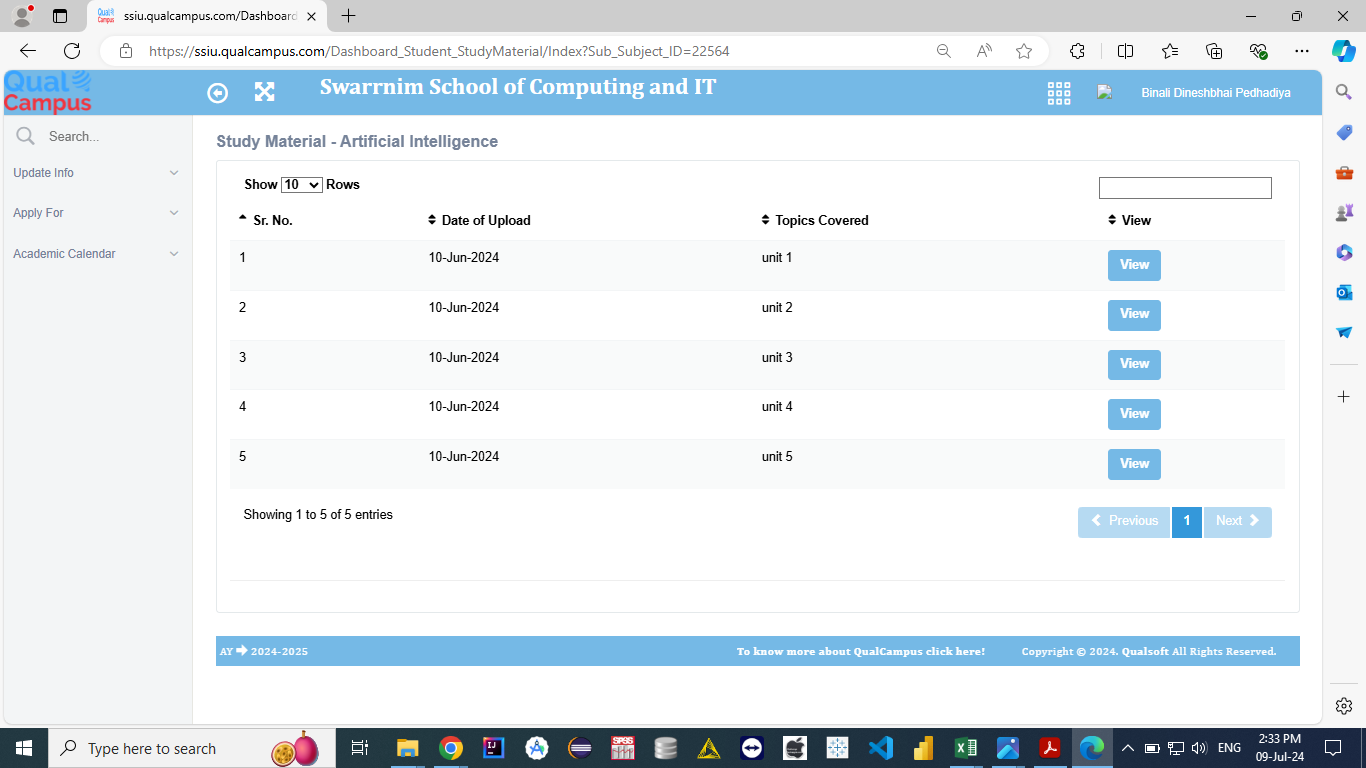Open Edge sidebar Outlook icon
Viewport: 1366px width, 768px height.
(1344, 292)
